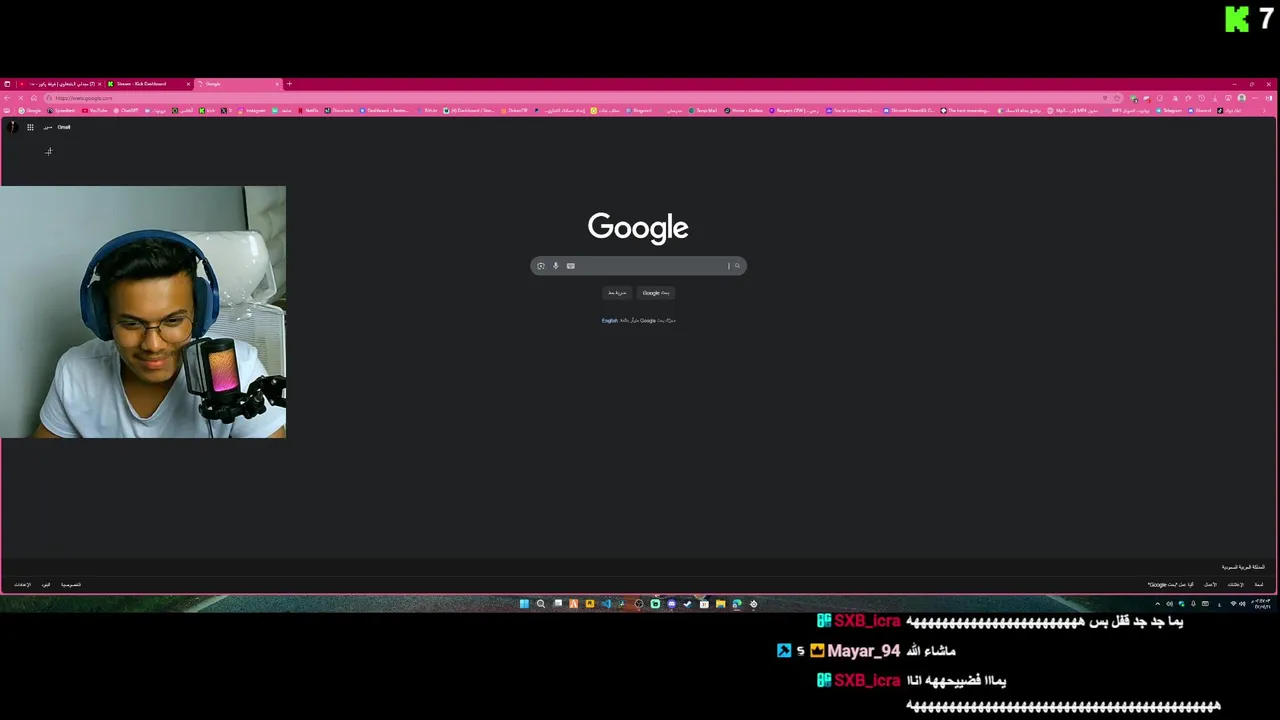Close the Kick Dashboard tab
This screenshot has height=720, width=1280.
[188, 84]
